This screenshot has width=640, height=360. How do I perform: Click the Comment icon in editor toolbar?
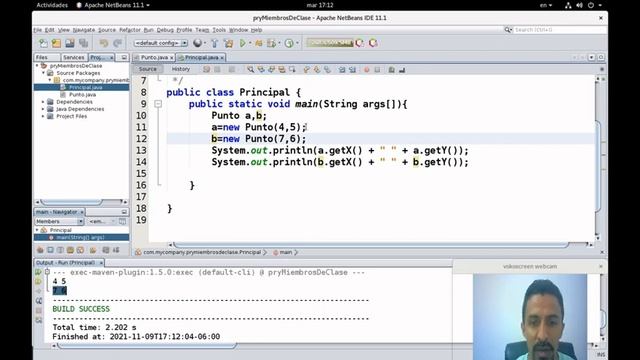pos(391,70)
